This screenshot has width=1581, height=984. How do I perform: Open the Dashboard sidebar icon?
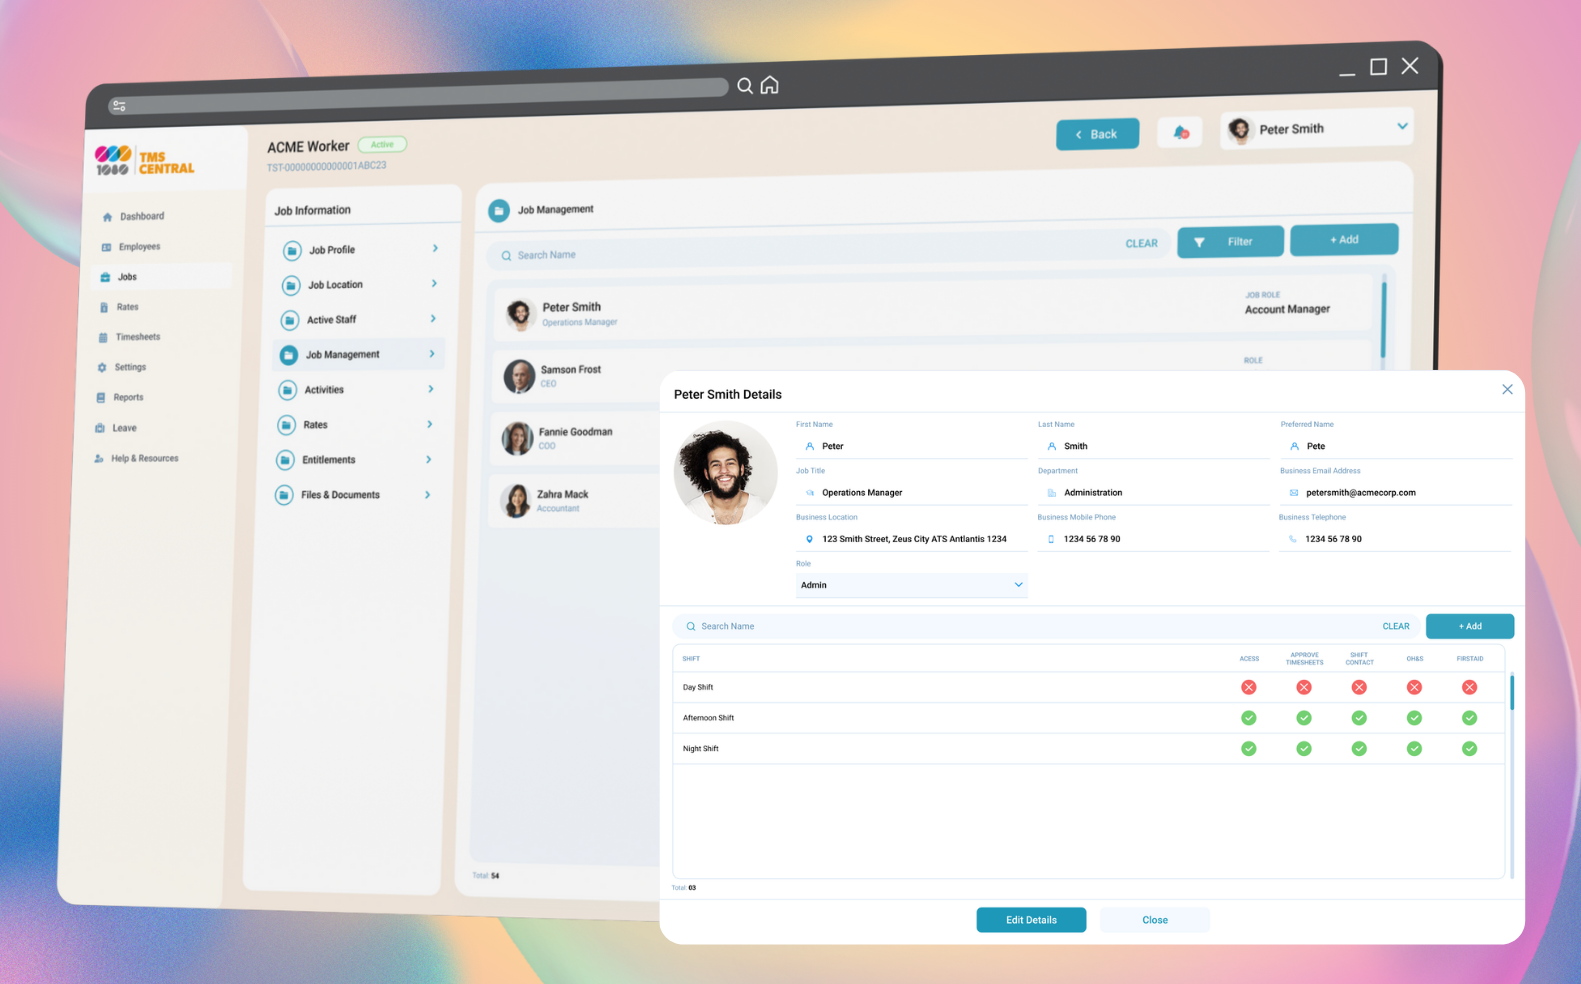pos(107,217)
